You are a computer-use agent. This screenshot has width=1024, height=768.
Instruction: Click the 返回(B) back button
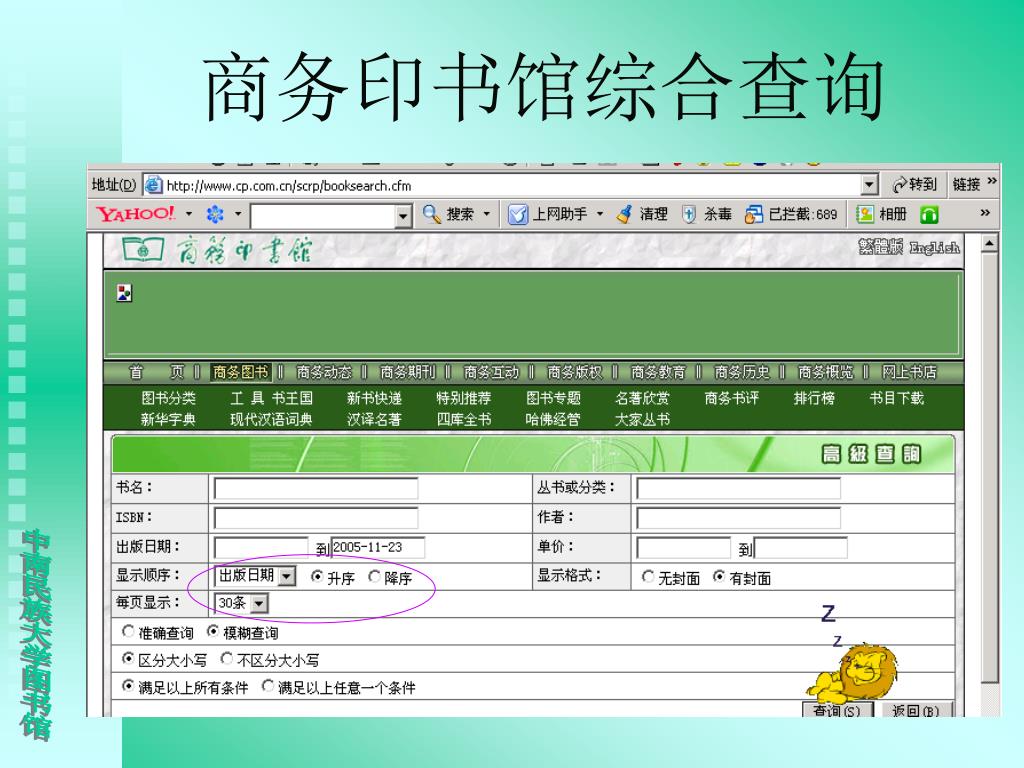917,709
